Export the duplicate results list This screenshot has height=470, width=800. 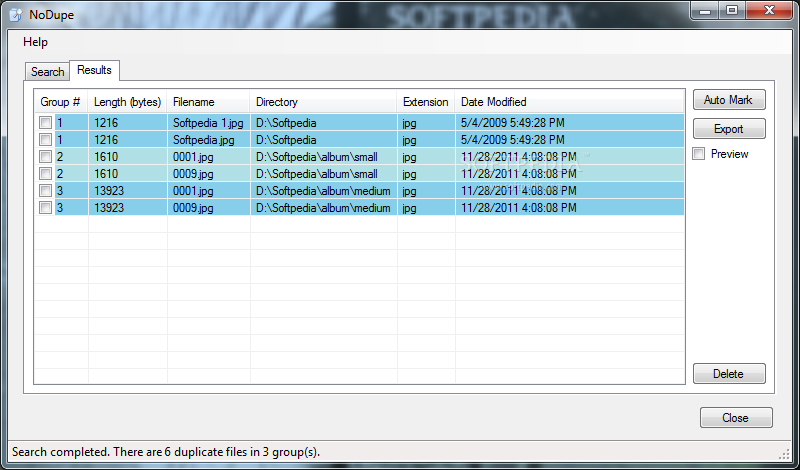click(729, 129)
